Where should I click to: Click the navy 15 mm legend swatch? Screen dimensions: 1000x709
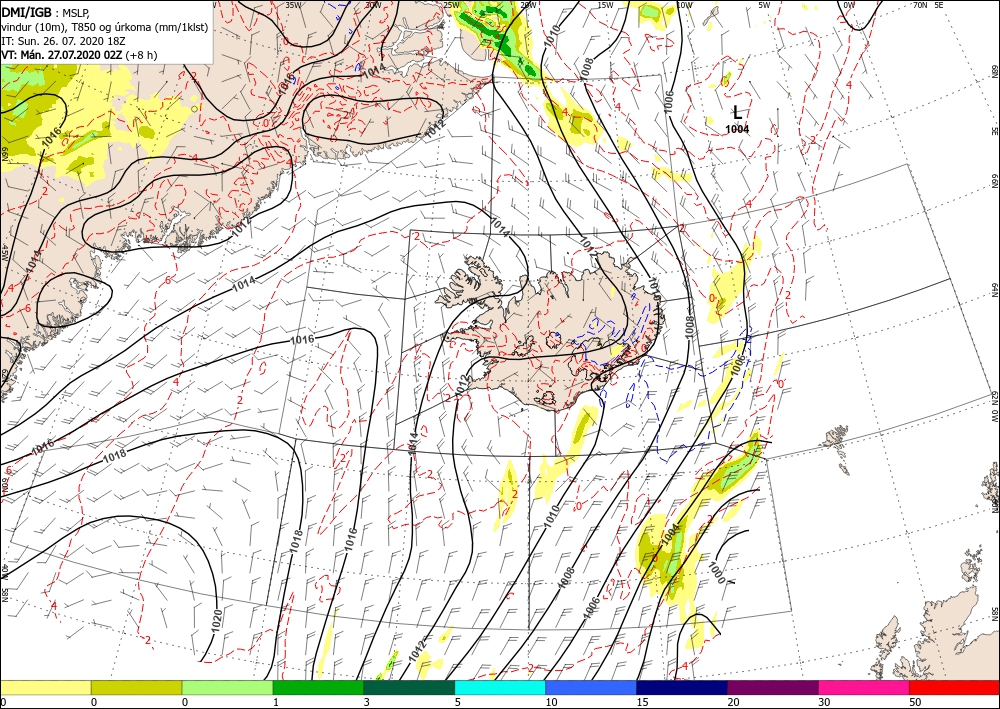tap(682, 687)
